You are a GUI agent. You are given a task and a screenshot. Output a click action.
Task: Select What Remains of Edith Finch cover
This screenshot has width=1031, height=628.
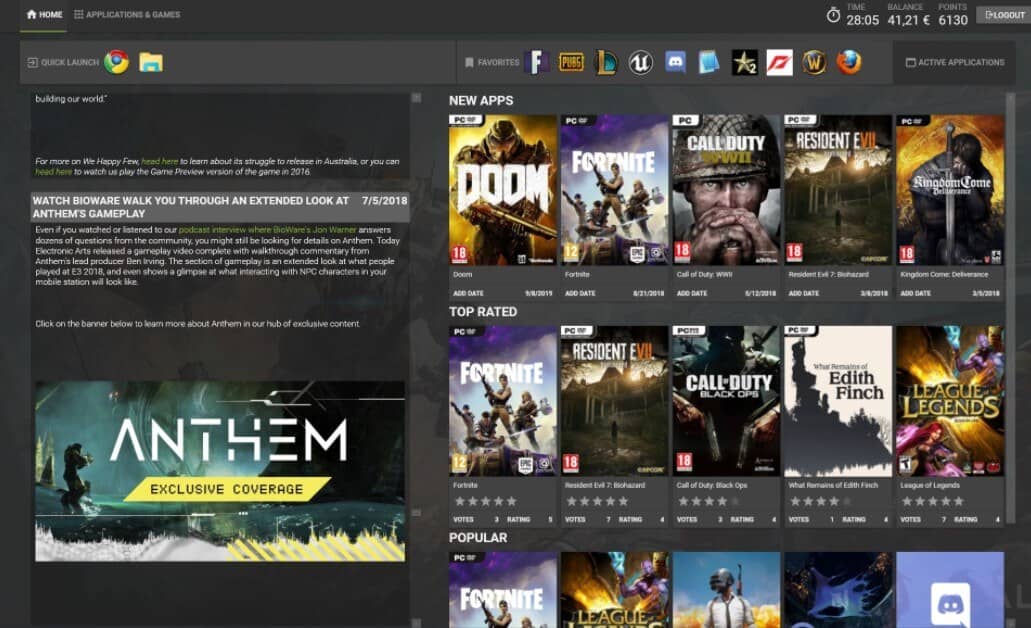pyautogui.click(x=838, y=401)
